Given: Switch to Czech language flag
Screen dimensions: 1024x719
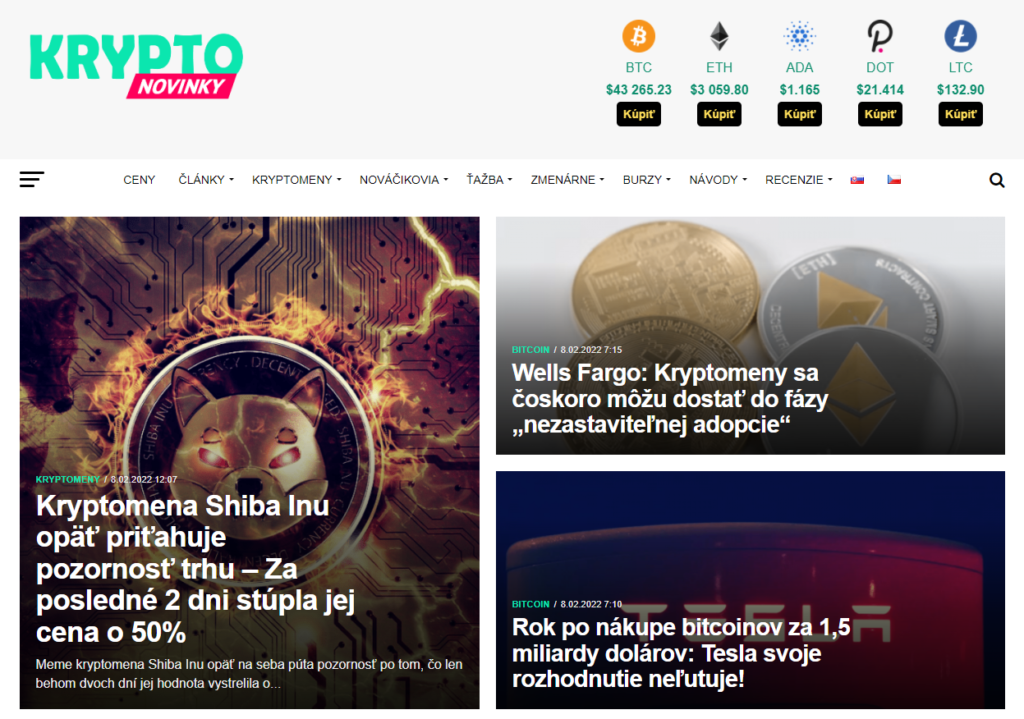Looking at the screenshot, I should click(x=894, y=180).
